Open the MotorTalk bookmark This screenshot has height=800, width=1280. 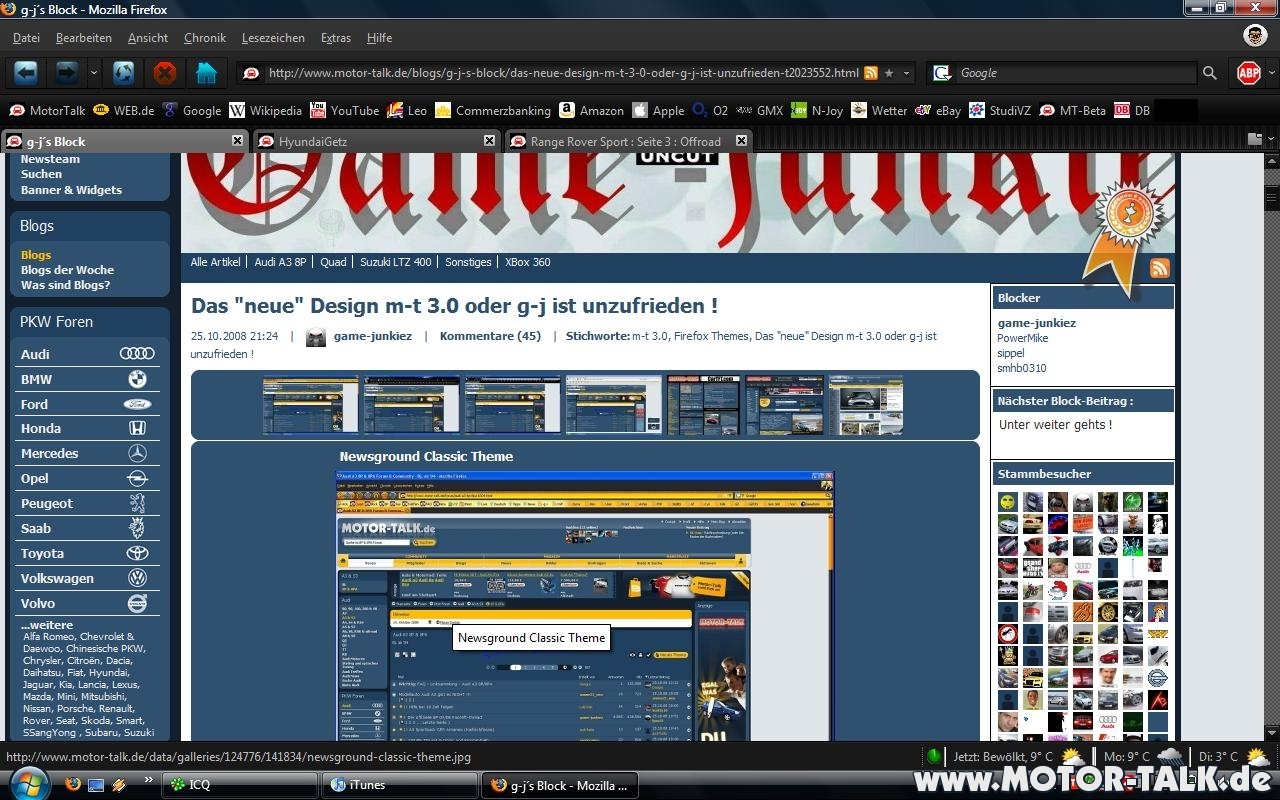click(x=47, y=111)
